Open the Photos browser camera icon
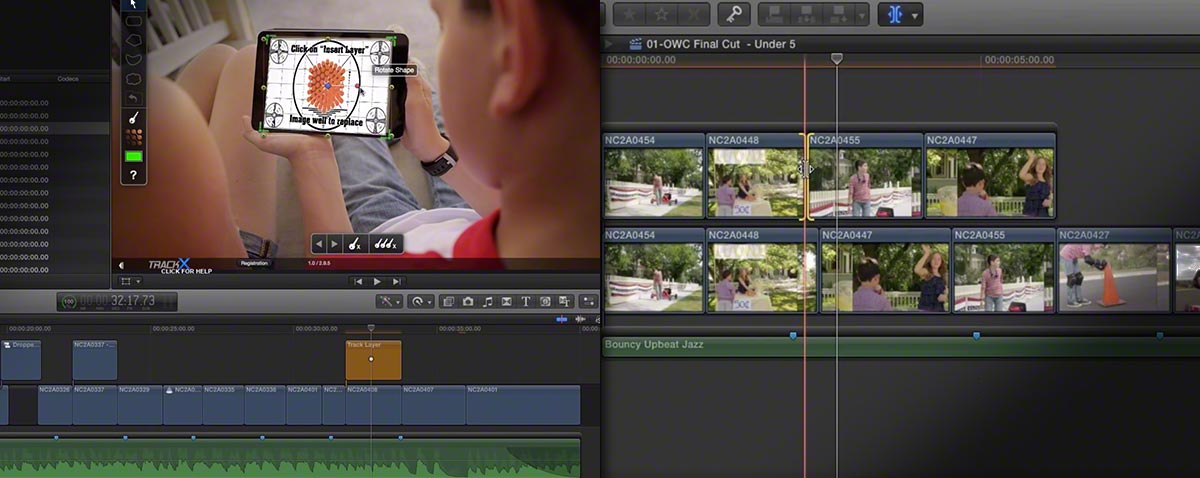 [467, 301]
